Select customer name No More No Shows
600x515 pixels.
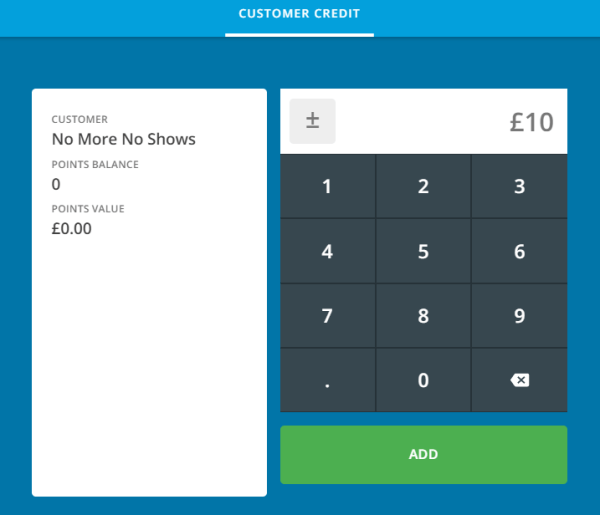(123, 139)
